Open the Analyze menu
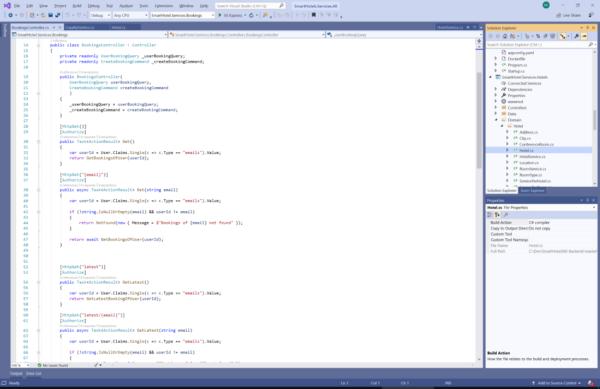 [126, 6]
